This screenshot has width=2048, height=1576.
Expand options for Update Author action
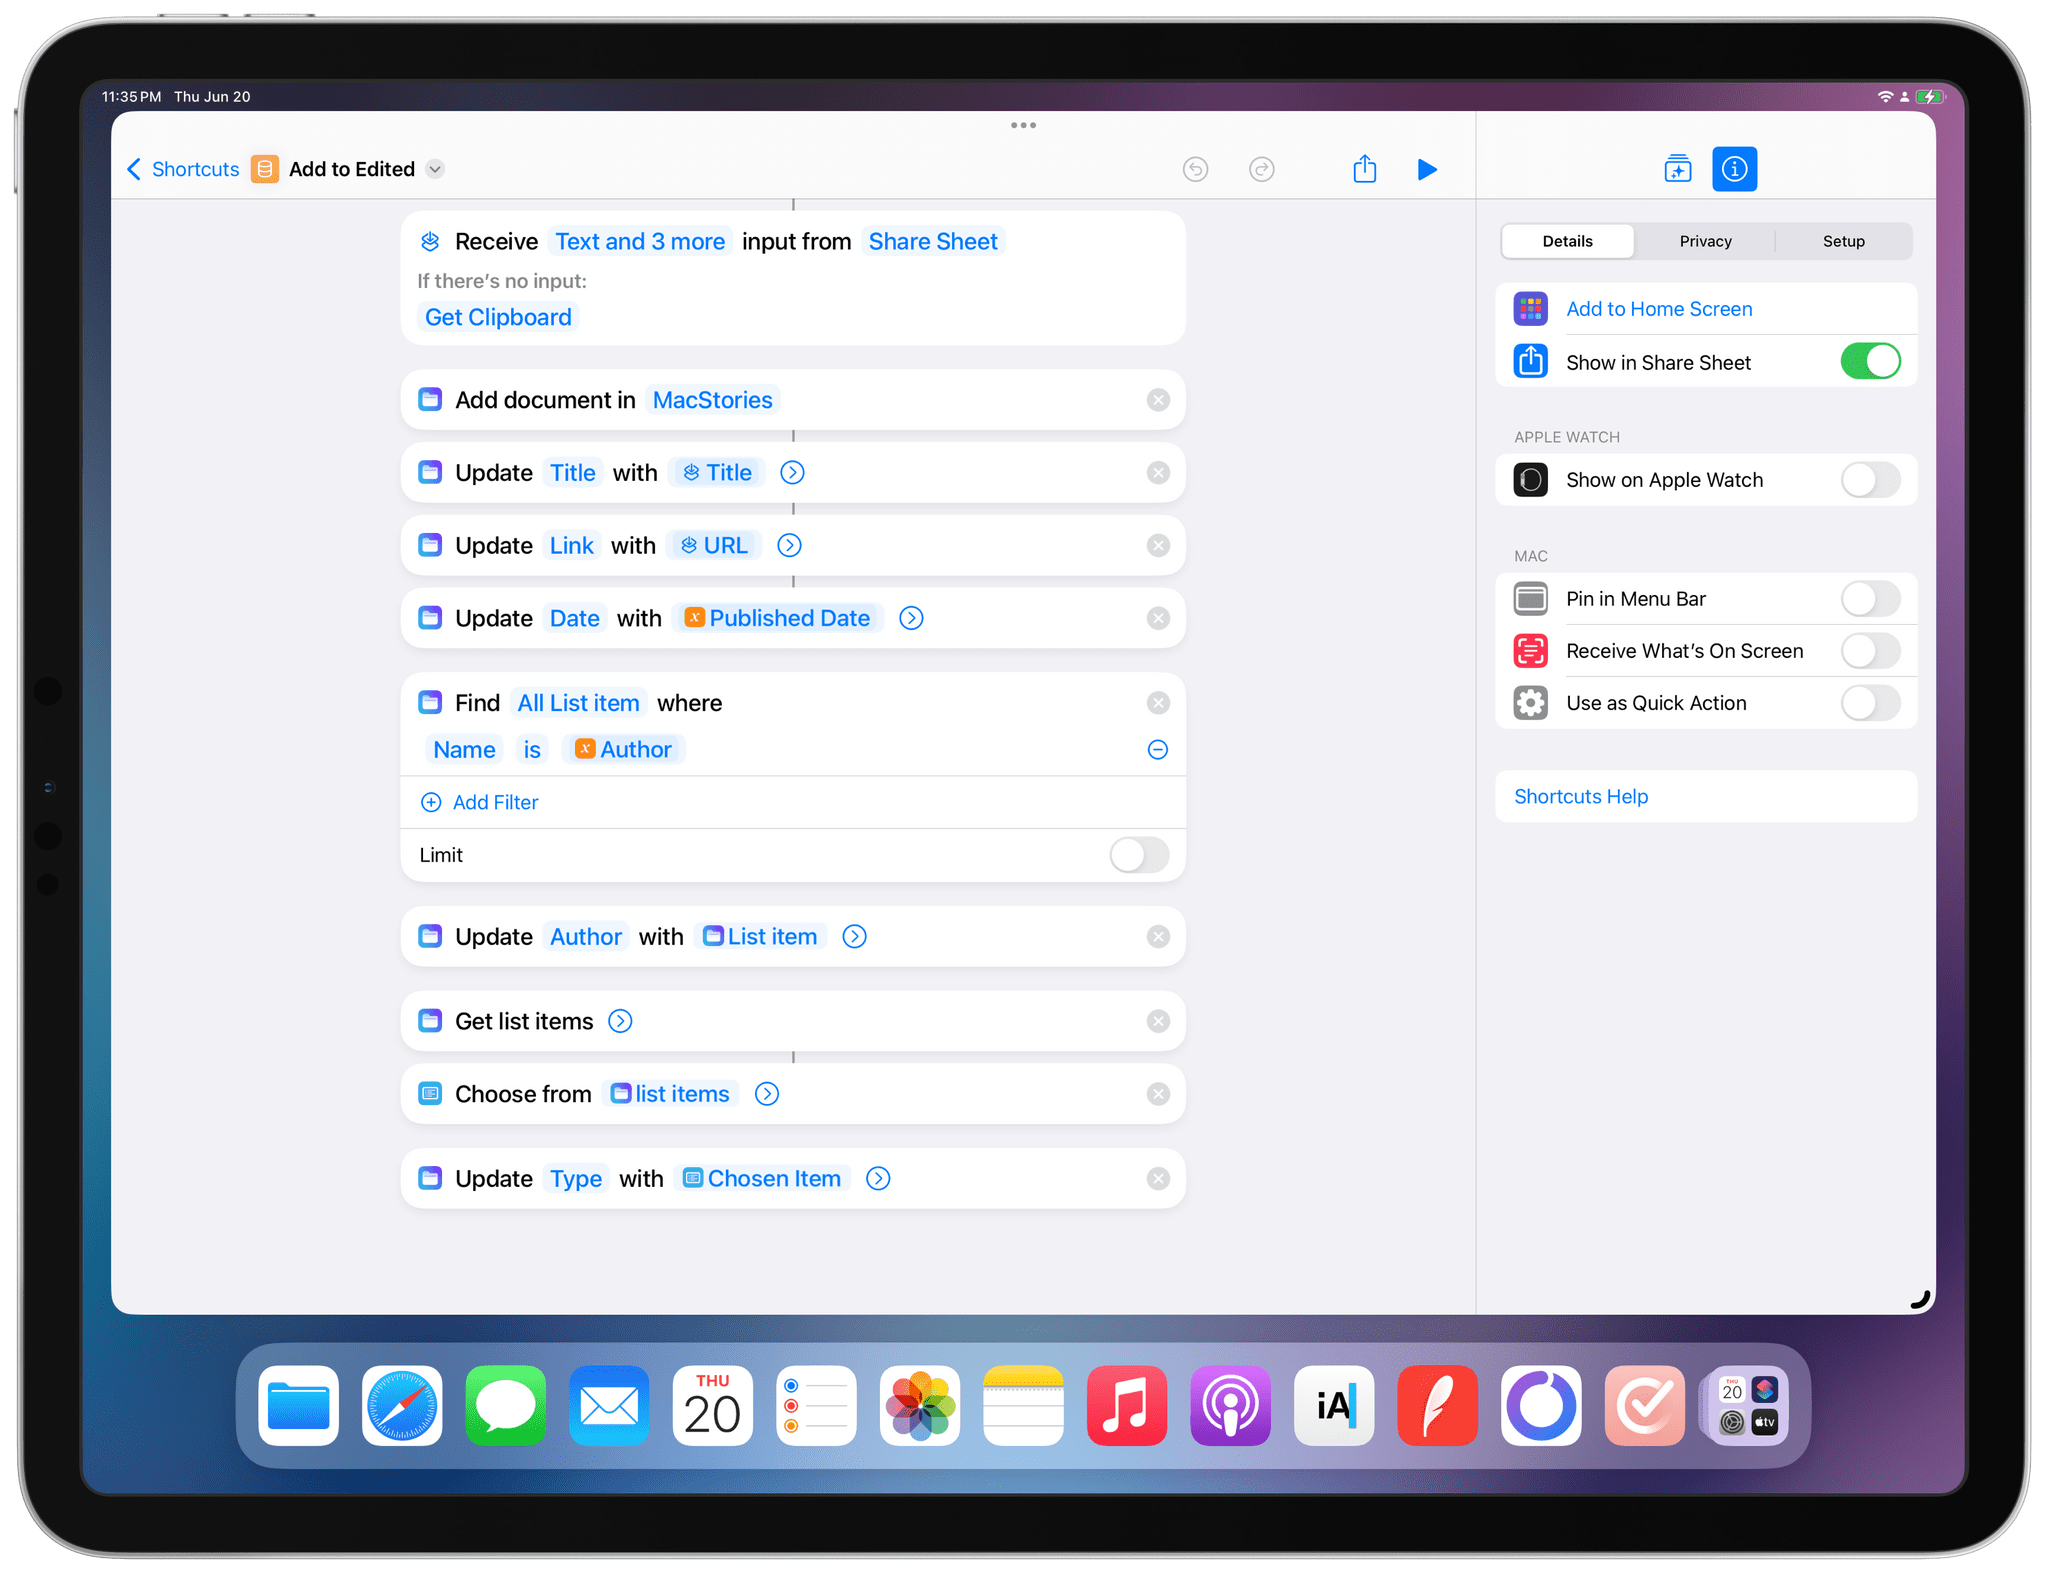(x=854, y=936)
